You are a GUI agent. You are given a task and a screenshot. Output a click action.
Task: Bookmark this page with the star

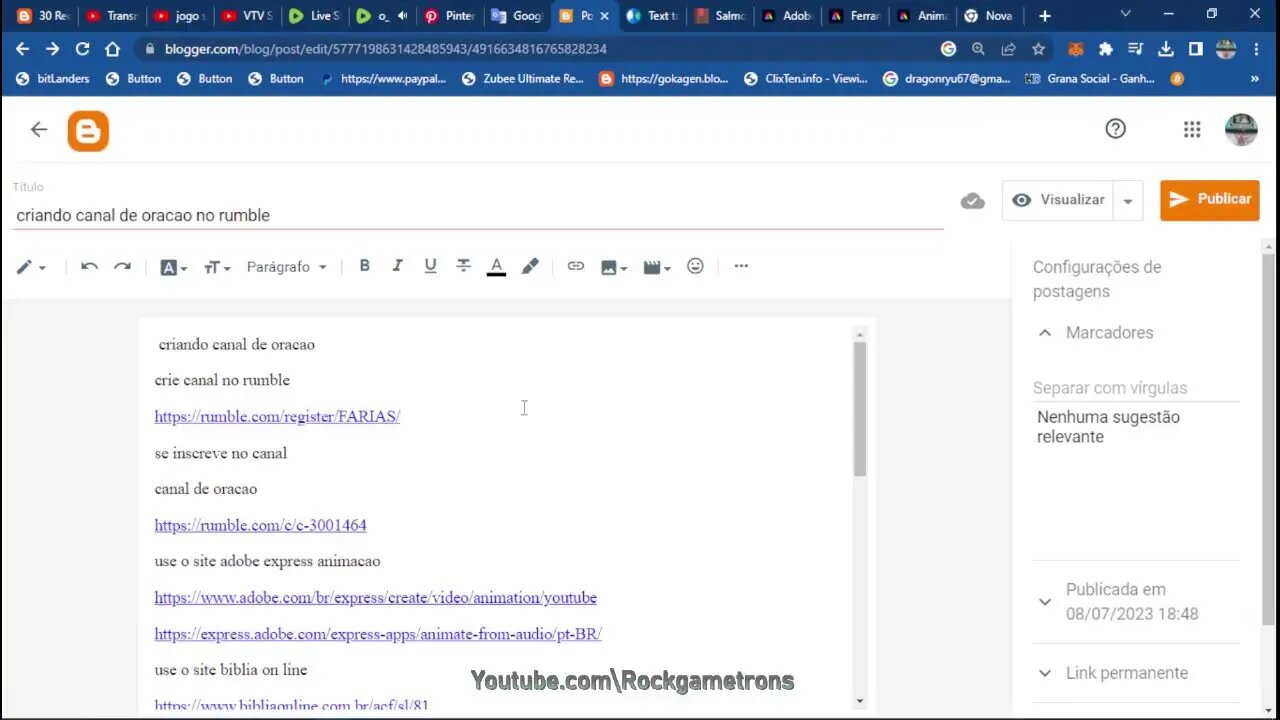(x=1038, y=48)
